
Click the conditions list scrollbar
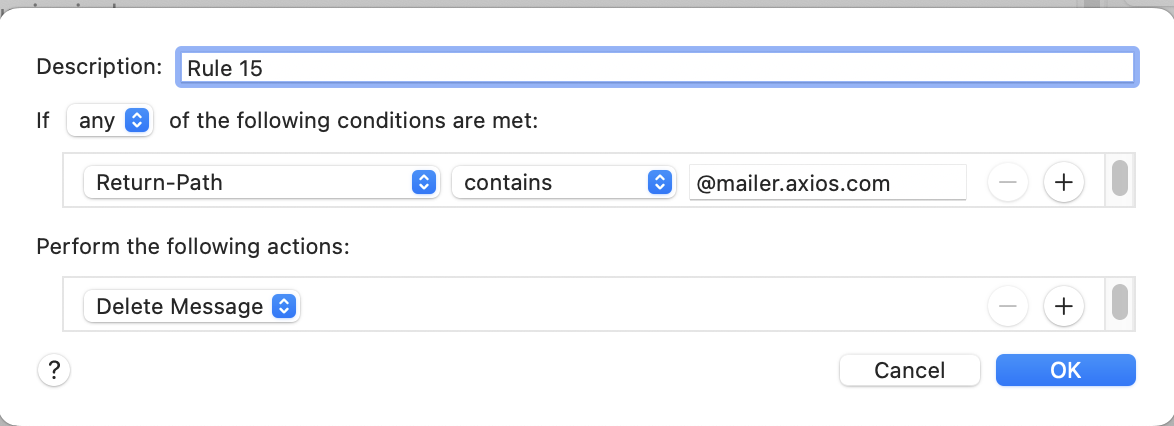[1120, 178]
